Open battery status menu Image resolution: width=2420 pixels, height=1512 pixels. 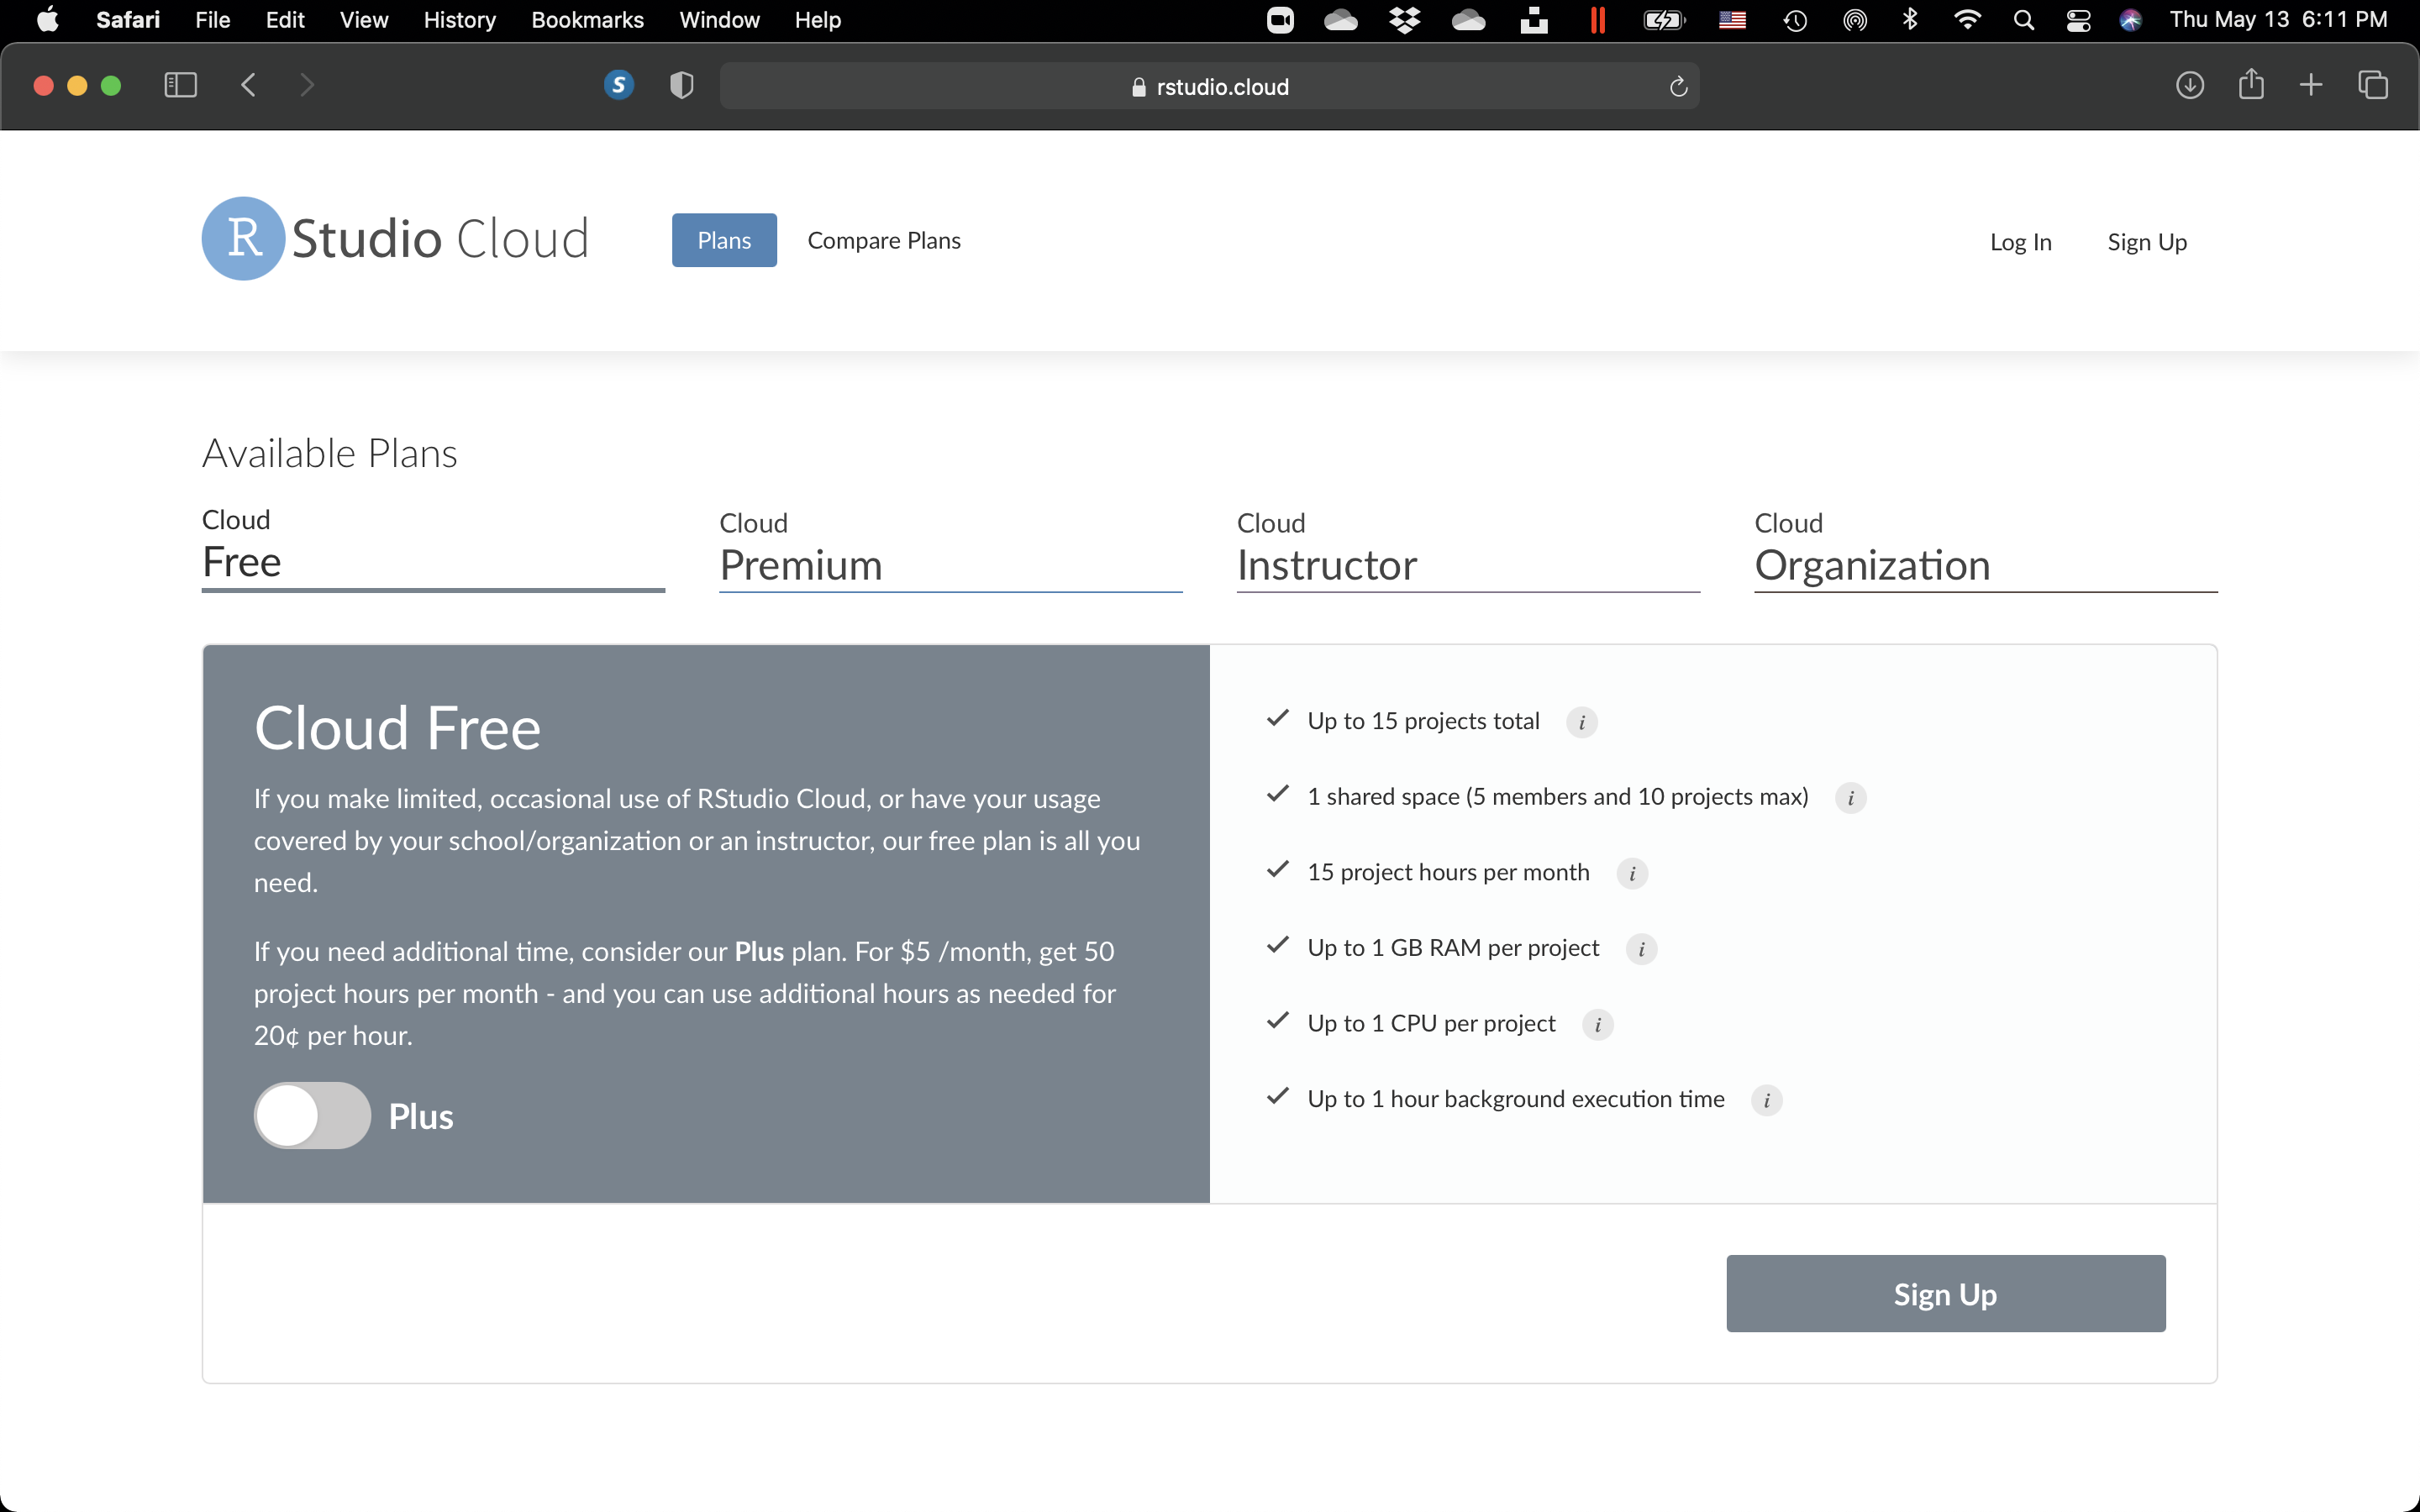tap(1665, 20)
